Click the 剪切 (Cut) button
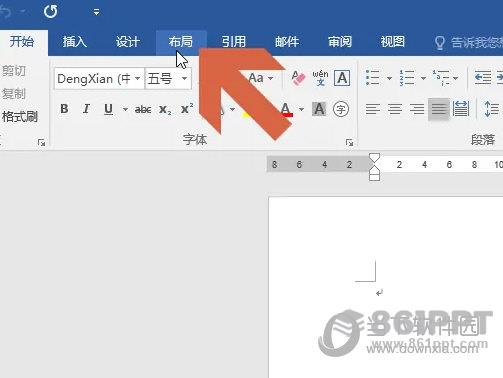Image resolution: width=503 pixels, height=378 pixels. point(14,71)
